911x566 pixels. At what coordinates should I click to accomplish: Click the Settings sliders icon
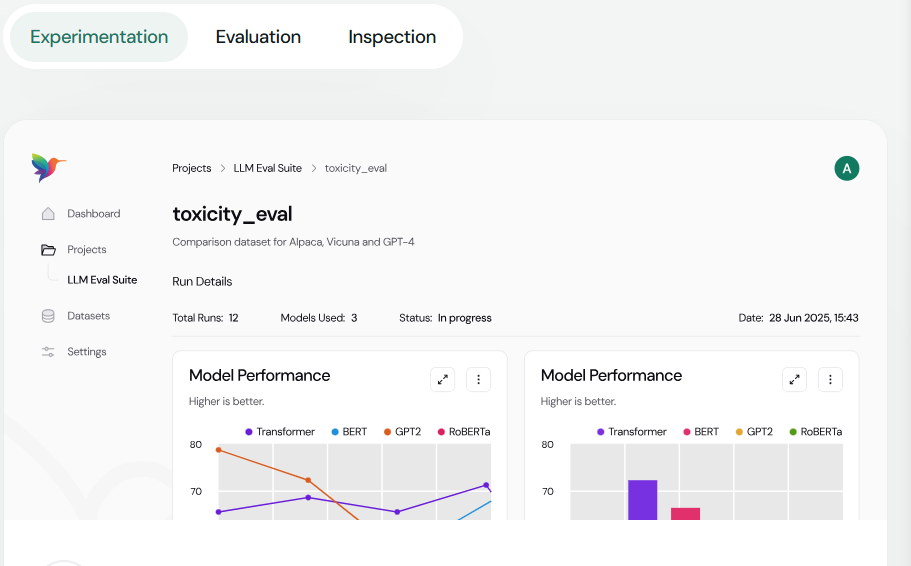(x=48, y=352)
